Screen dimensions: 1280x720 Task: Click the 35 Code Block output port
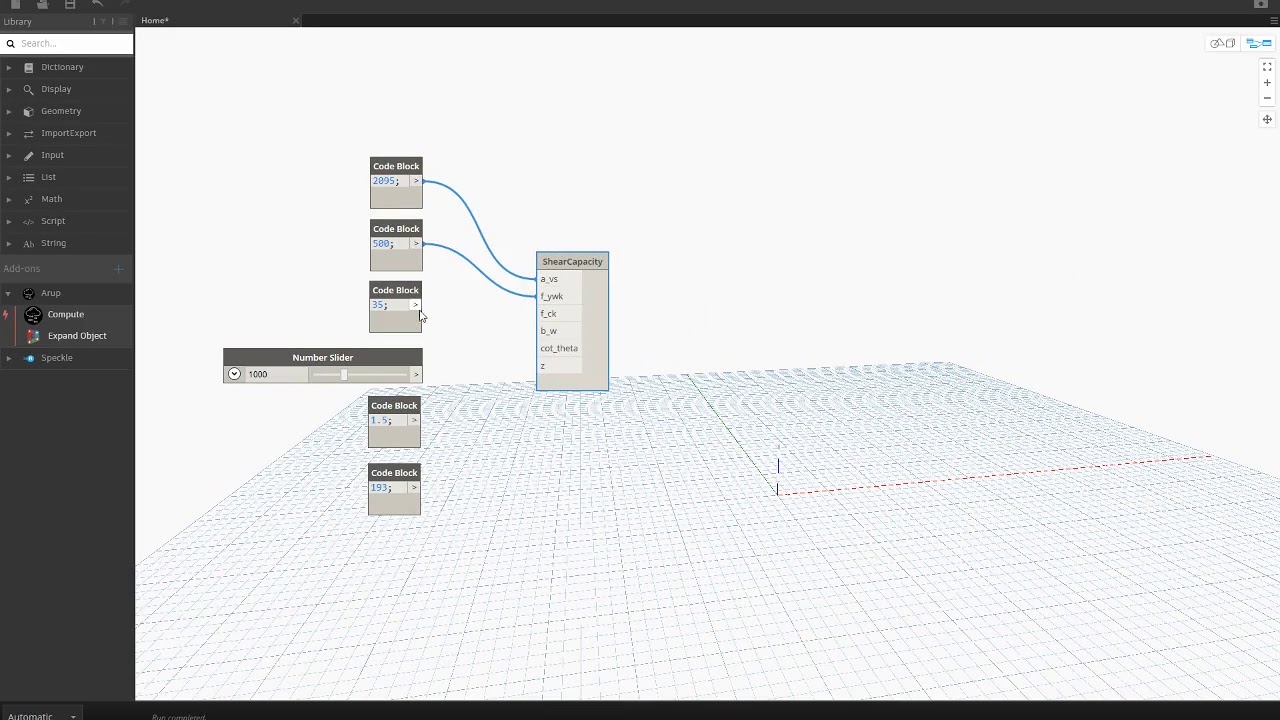pyautogui.click(x=415, y=305)
